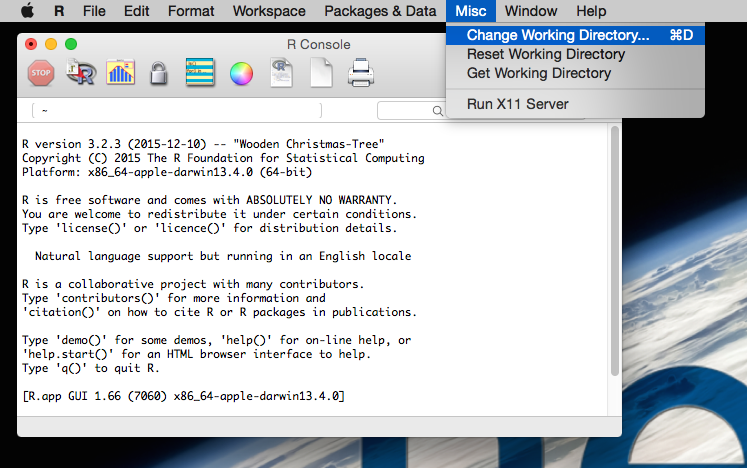The image size is (747, 468).
Task: Close the R Console window
Action: tap(31, 44)
